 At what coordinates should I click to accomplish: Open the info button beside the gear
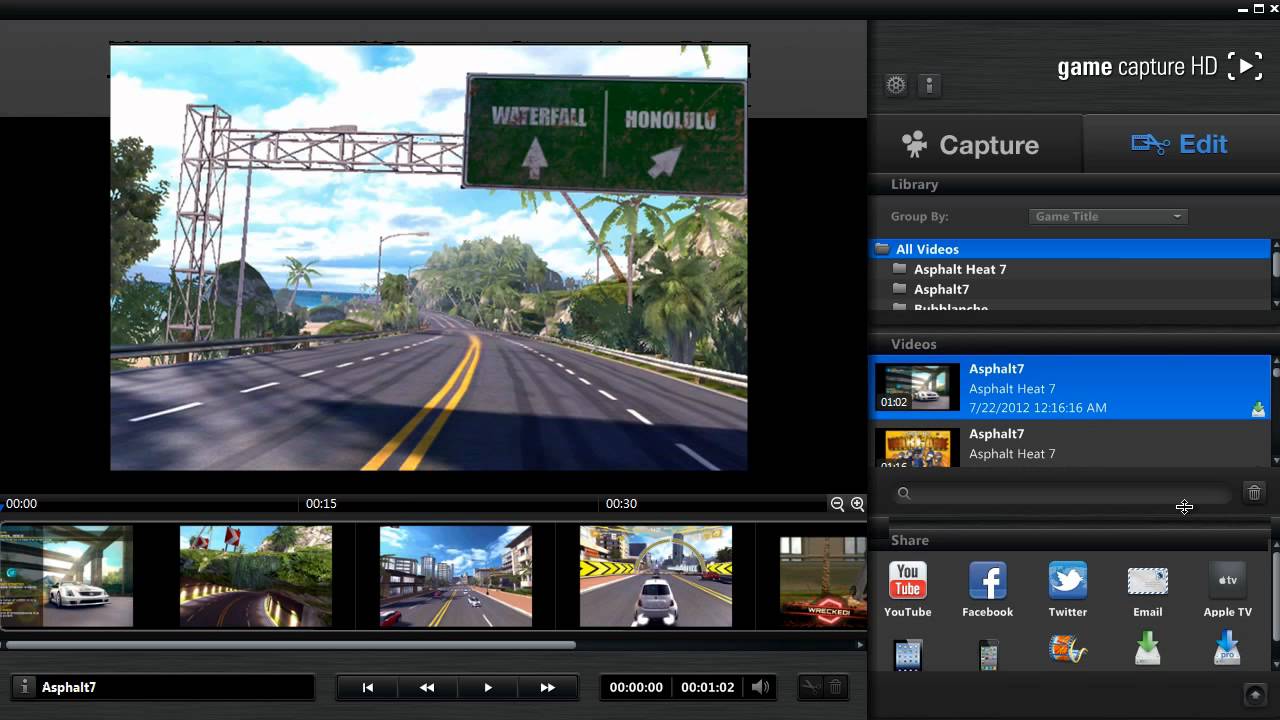[929, 85]
